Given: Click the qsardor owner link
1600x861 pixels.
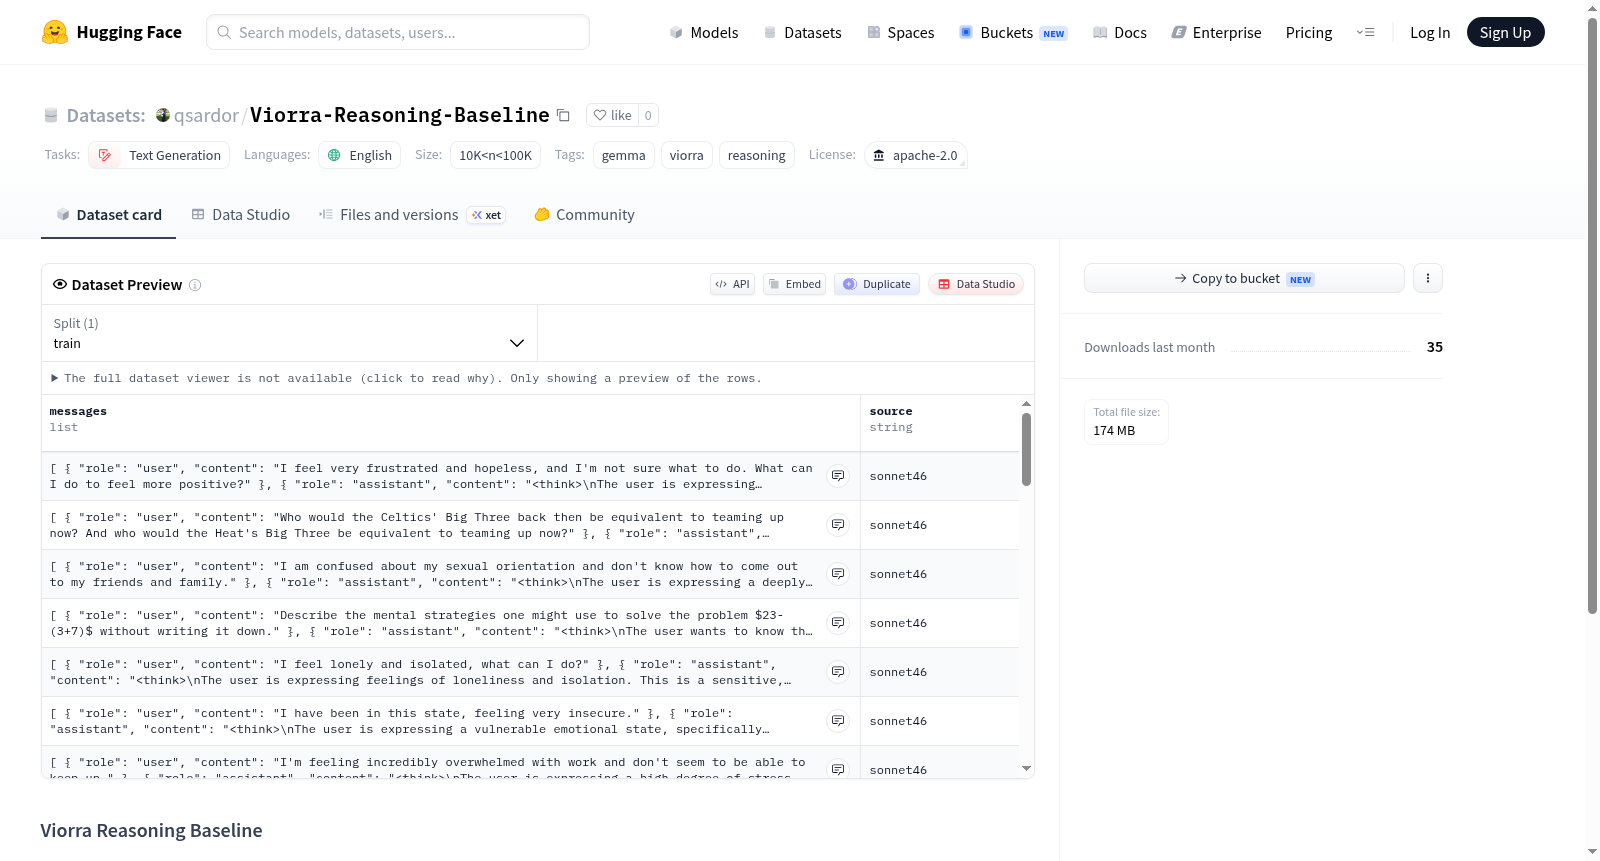Looking at the screenshot, I should point(206,115).
